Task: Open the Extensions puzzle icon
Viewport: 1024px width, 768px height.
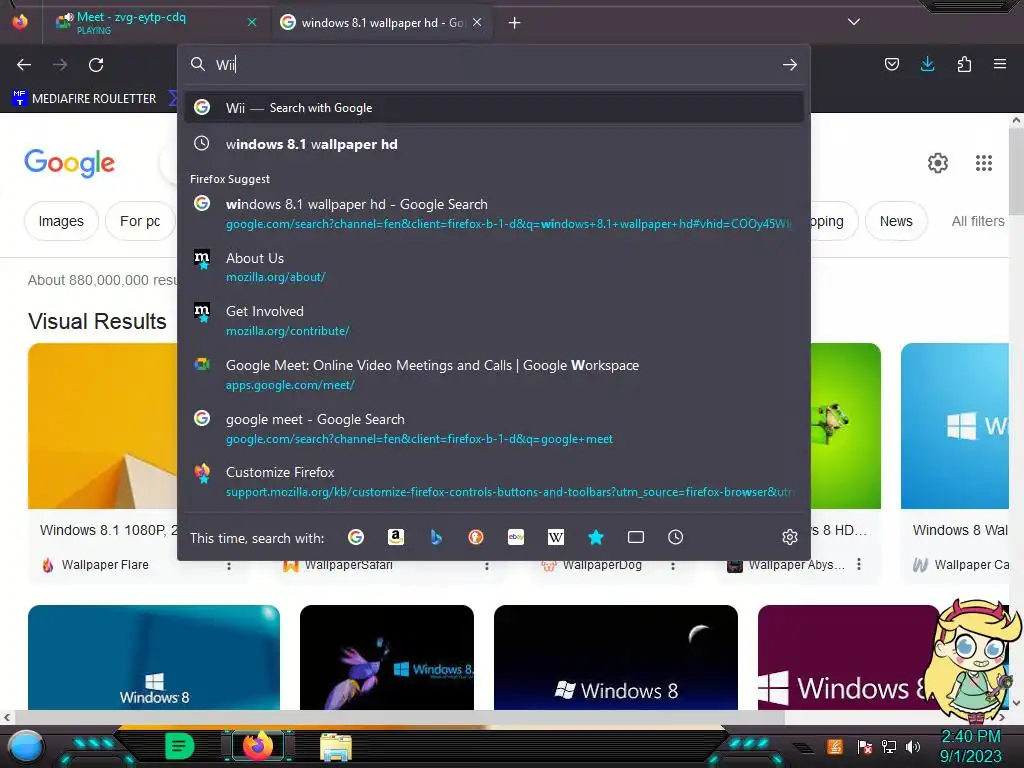Action: pos(964,64)
